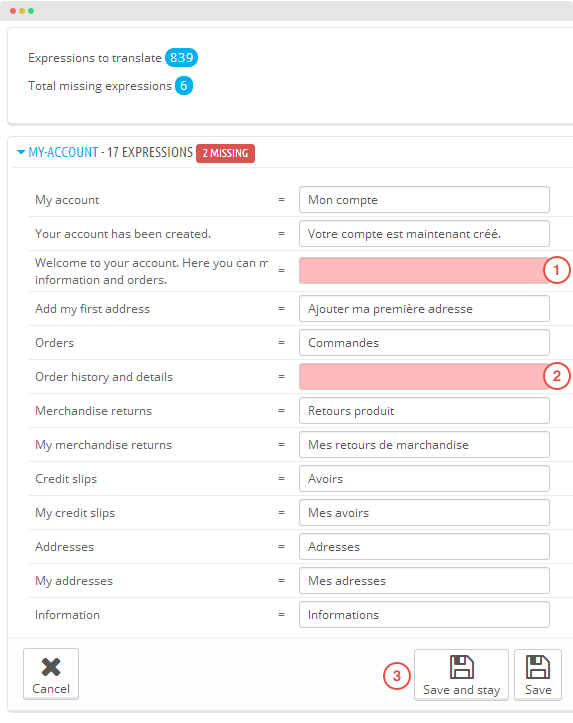Collapse the MY-ACCOUNT section arrow
573x723 pixels.
(x=21, y=152)
